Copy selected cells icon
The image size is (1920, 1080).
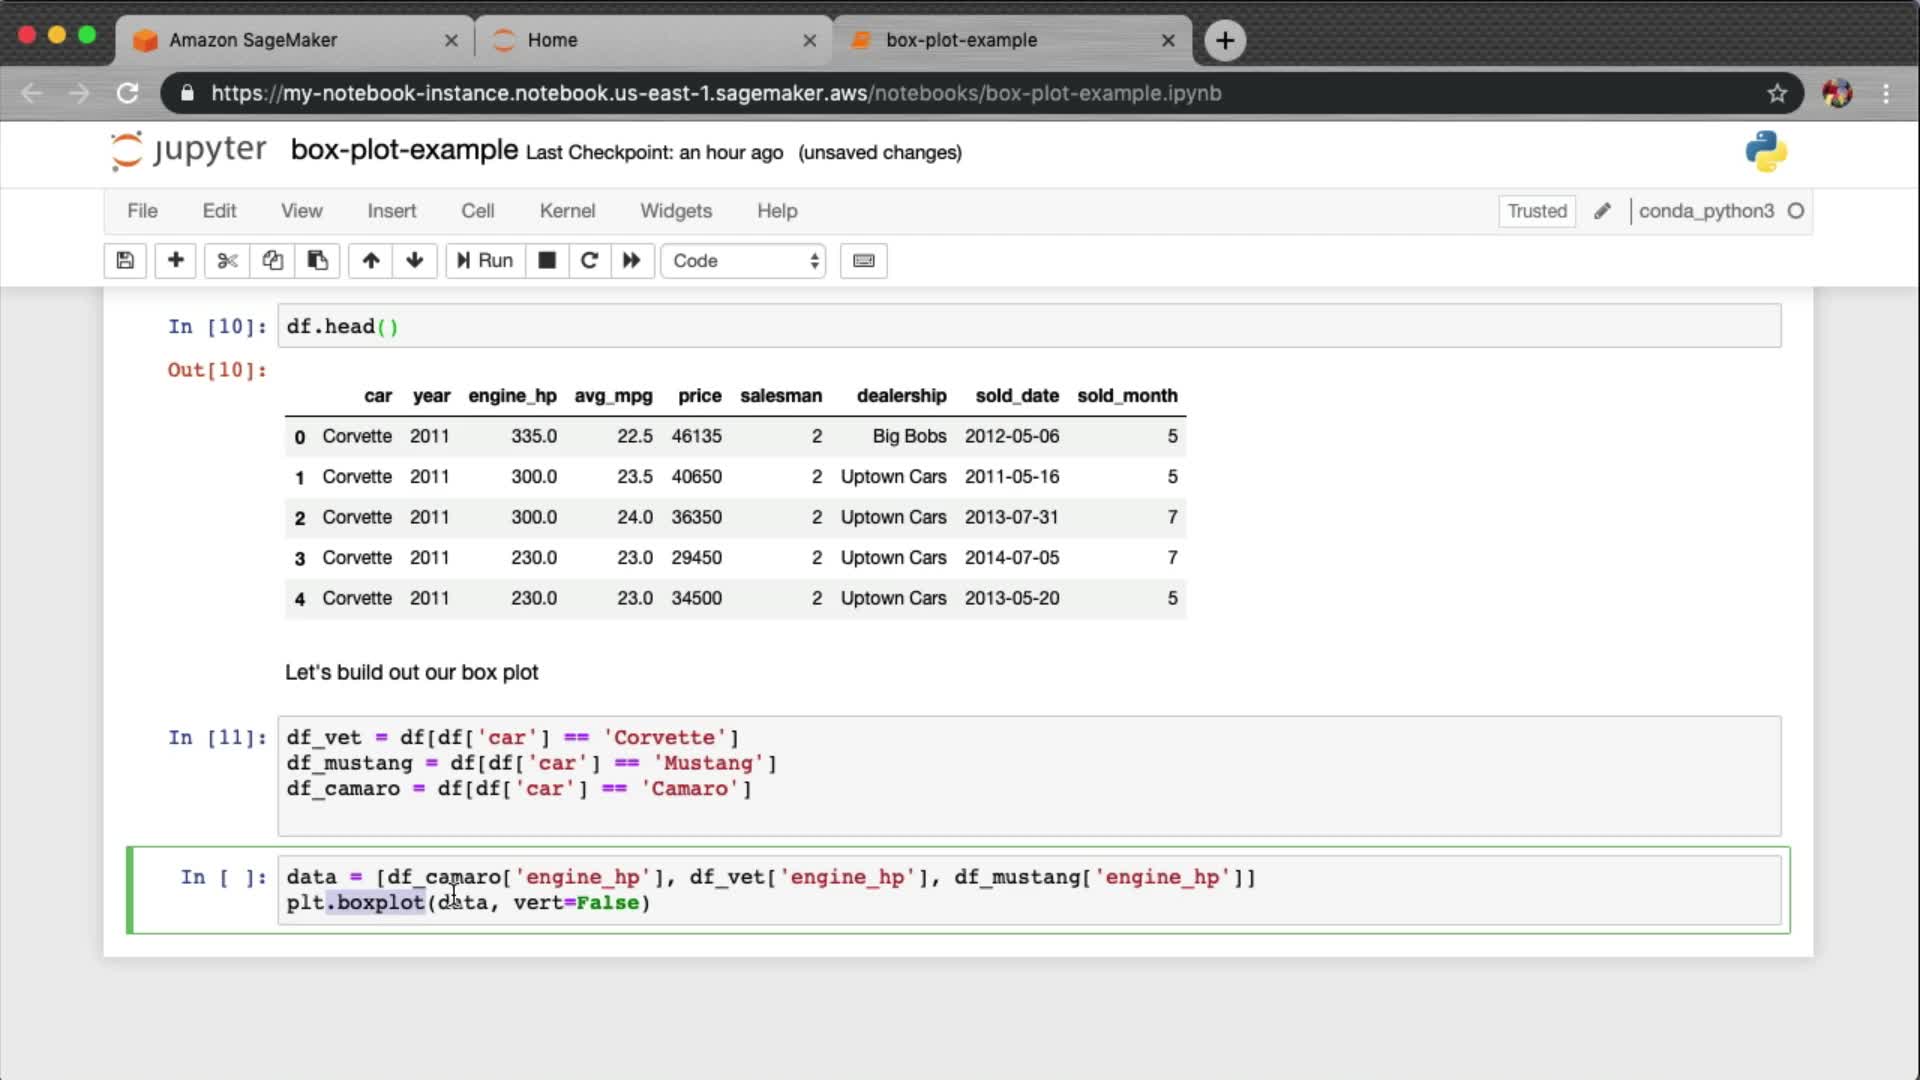tap(272, 261)
